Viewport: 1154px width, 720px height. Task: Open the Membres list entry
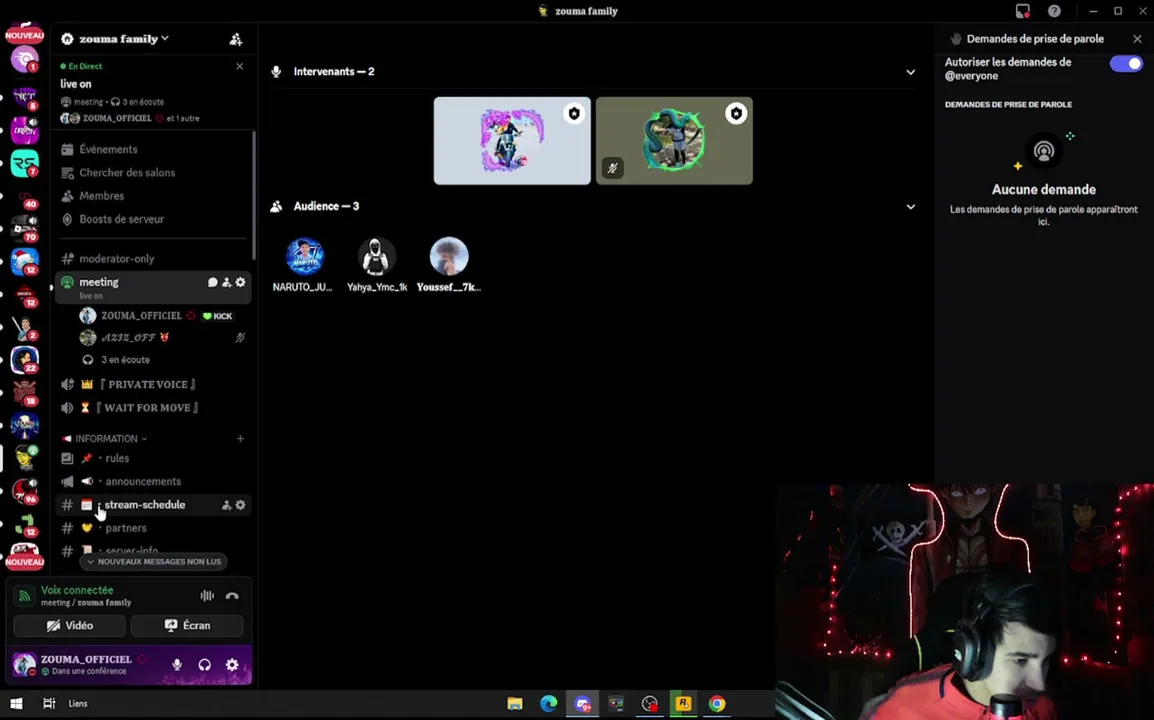pos(102,196)
